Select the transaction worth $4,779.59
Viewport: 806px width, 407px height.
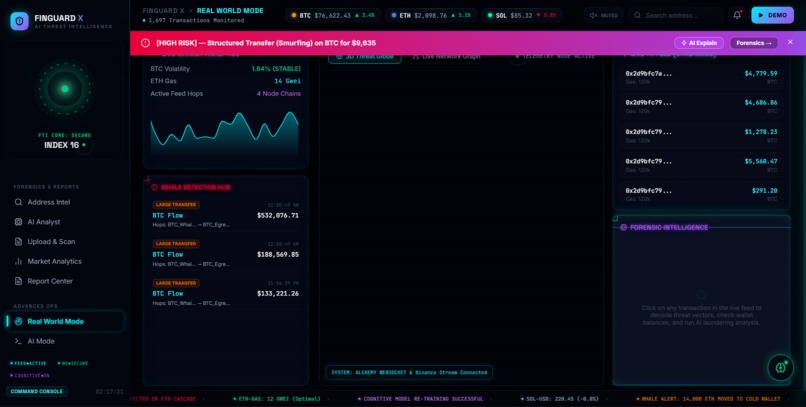pyautogui.click(x=701, y=77)
